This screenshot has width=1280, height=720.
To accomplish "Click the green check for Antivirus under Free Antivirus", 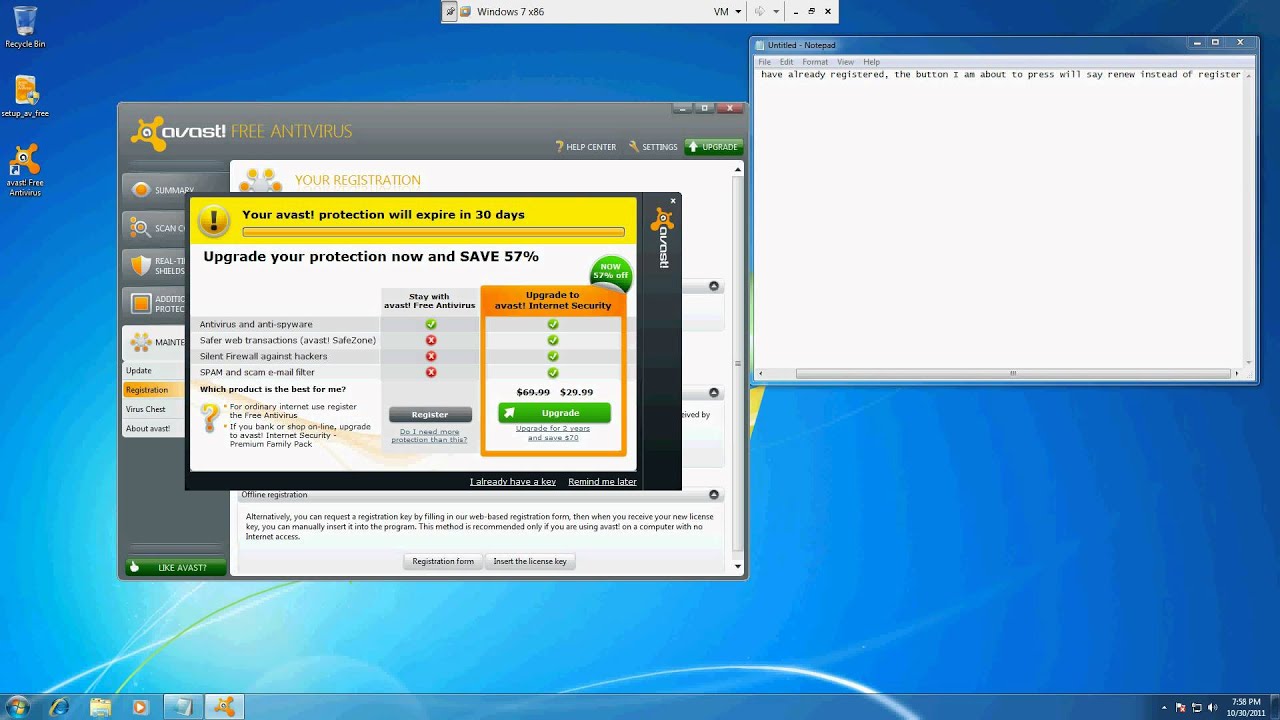I will [431, 324].
